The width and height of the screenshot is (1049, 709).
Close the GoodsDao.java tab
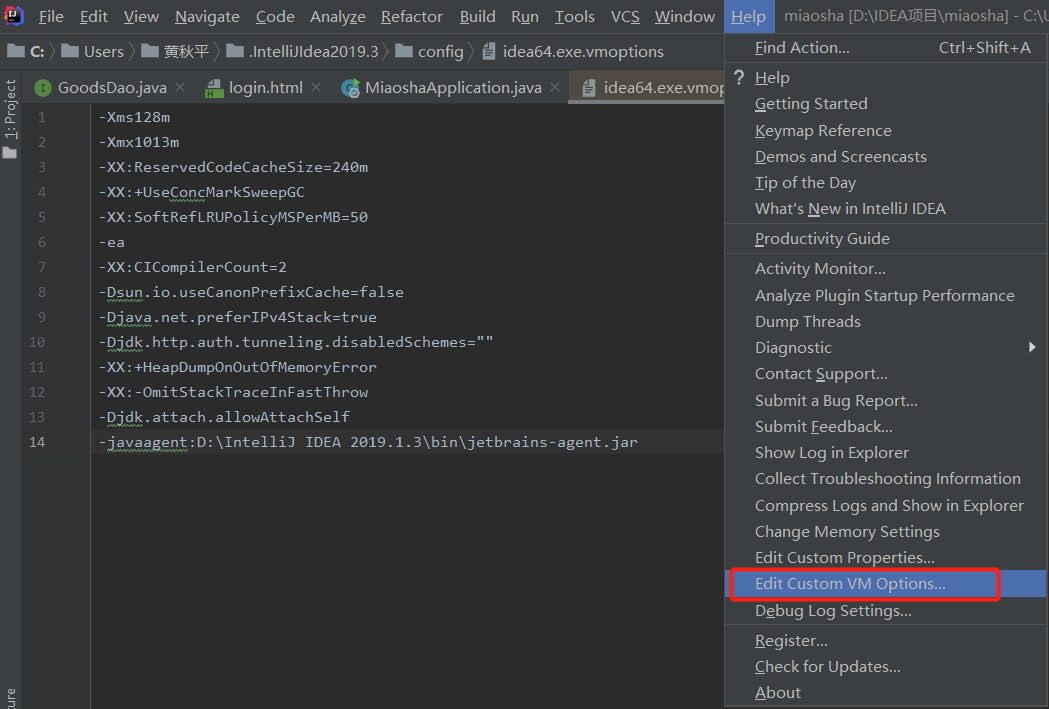180,87
